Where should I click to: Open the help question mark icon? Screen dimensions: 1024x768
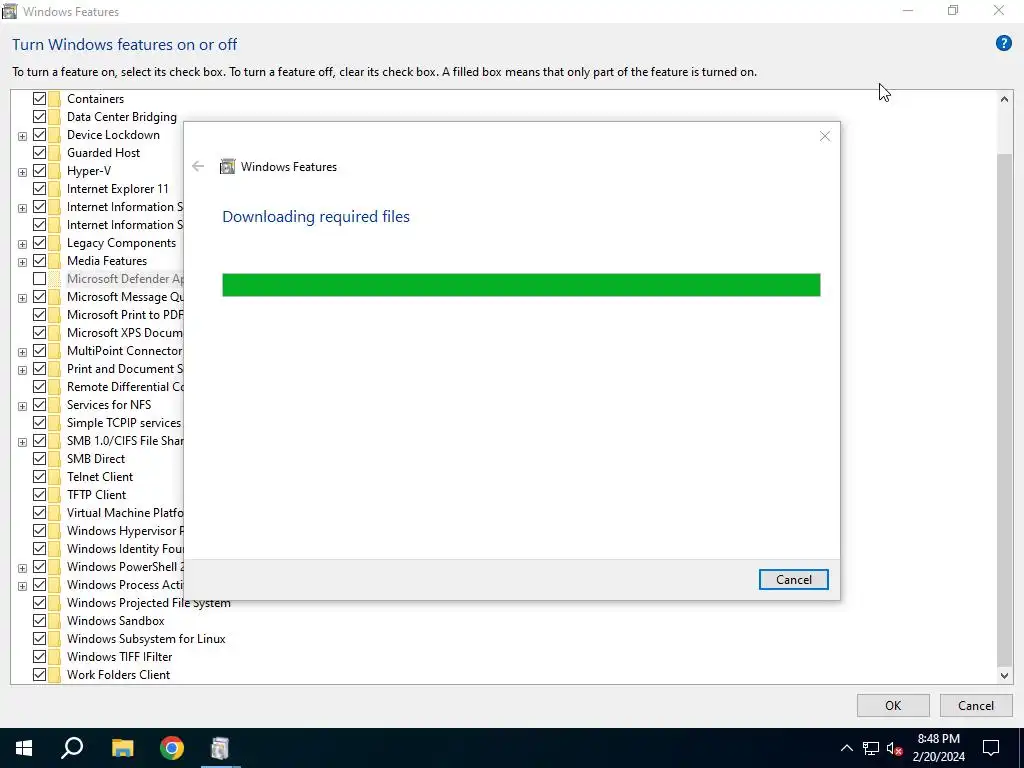click(1003, 44)
